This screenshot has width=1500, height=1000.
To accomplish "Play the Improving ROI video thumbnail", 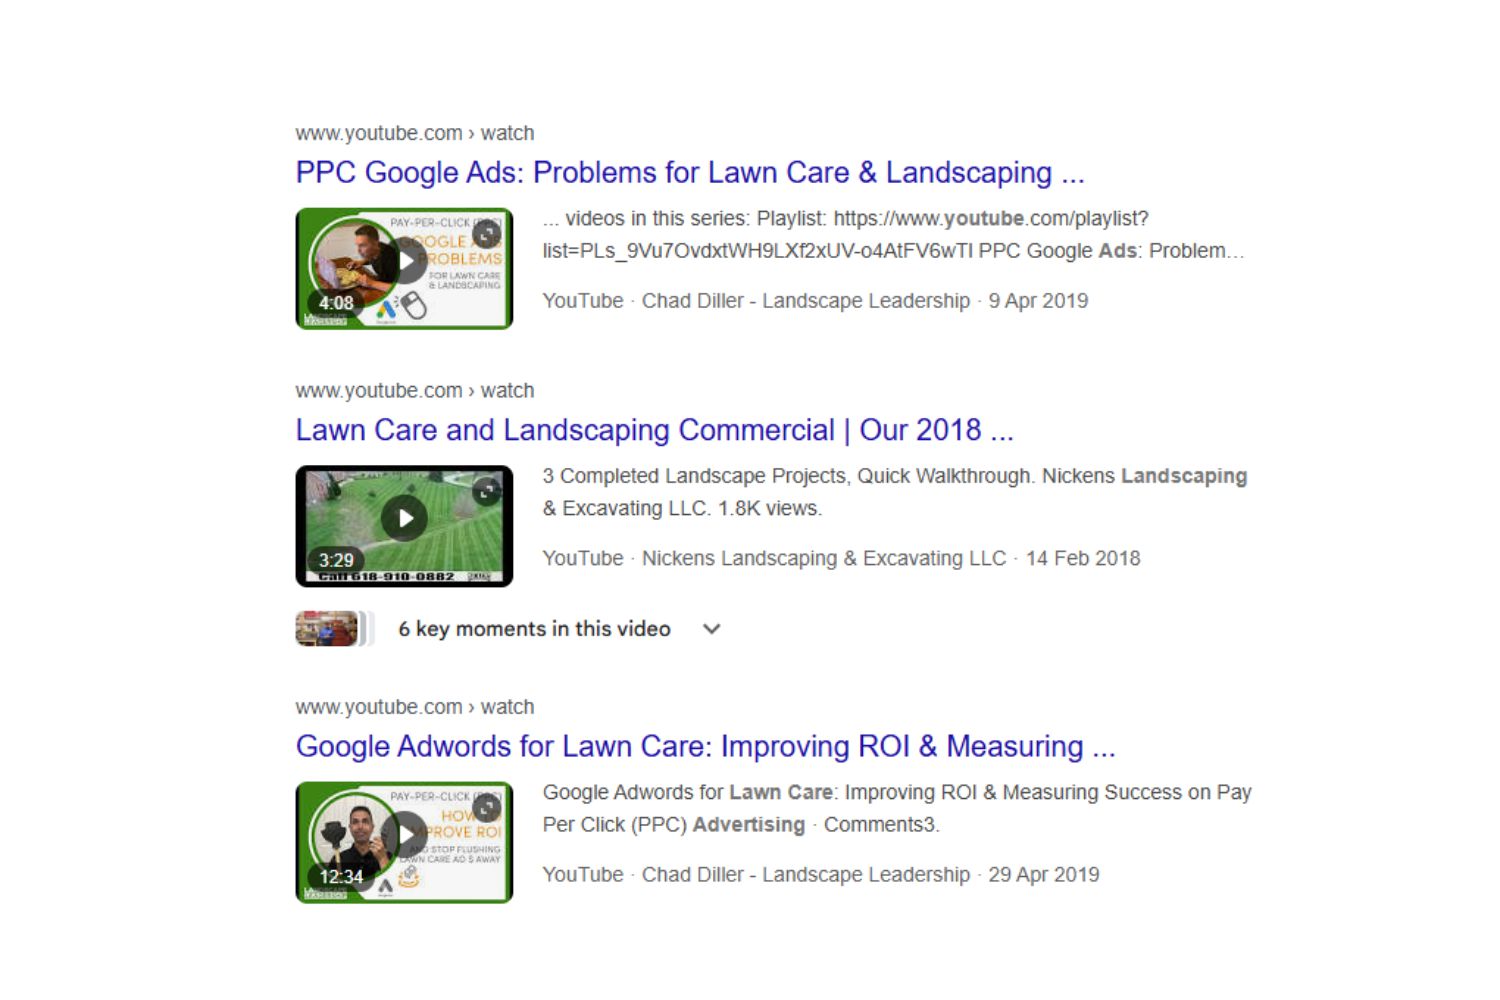I will point(404,834).
